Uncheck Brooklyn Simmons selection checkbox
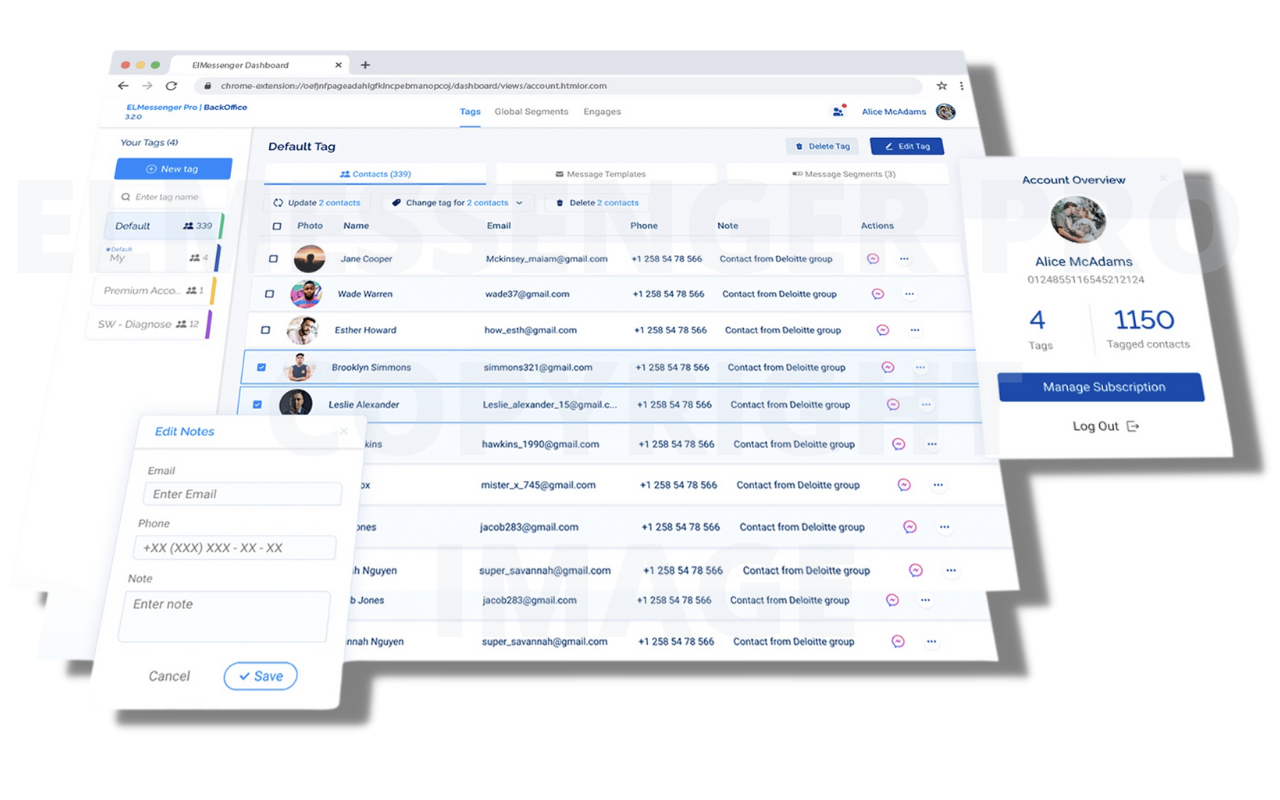The height and width of the screenshot is (800, 1280). (x=261, y=367)
